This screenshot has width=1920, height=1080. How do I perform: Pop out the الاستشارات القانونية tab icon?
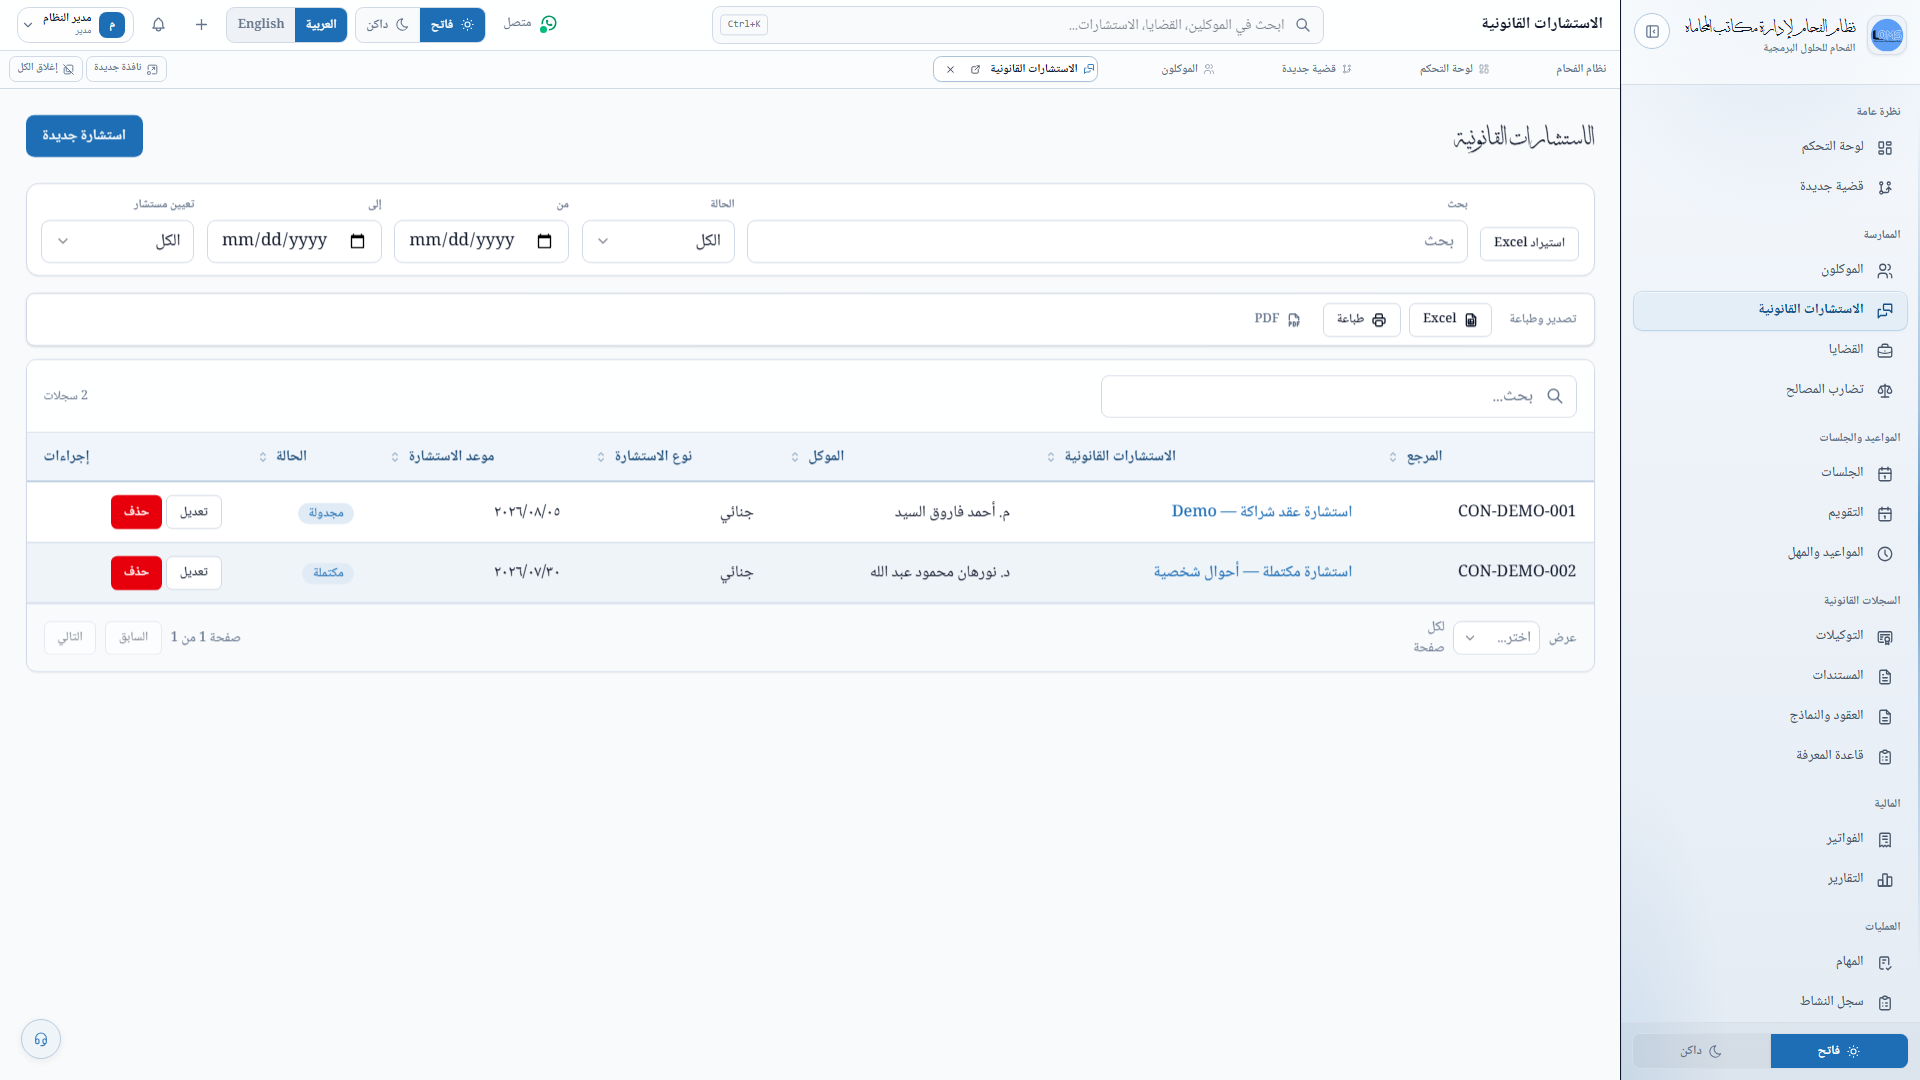[975, 69]
